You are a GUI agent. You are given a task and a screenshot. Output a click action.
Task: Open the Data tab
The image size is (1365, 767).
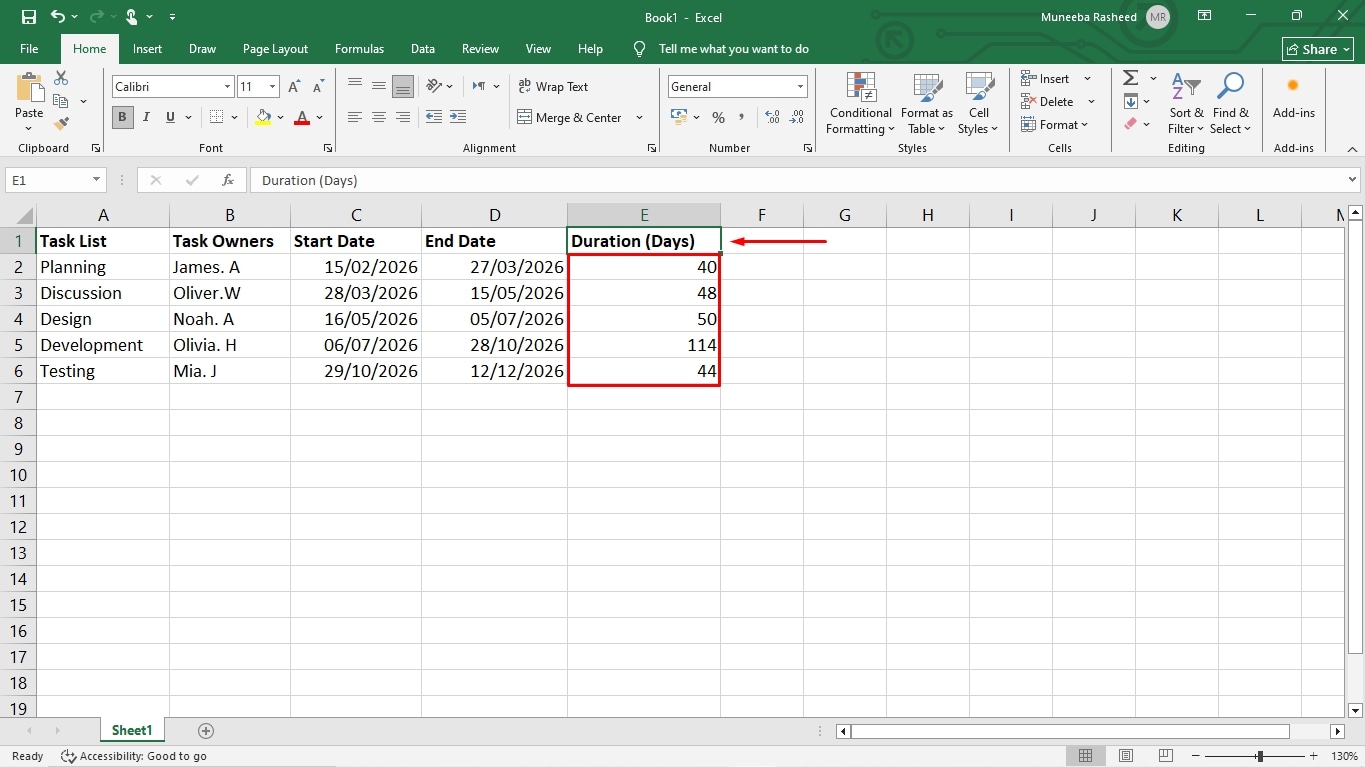click(422, 49)
